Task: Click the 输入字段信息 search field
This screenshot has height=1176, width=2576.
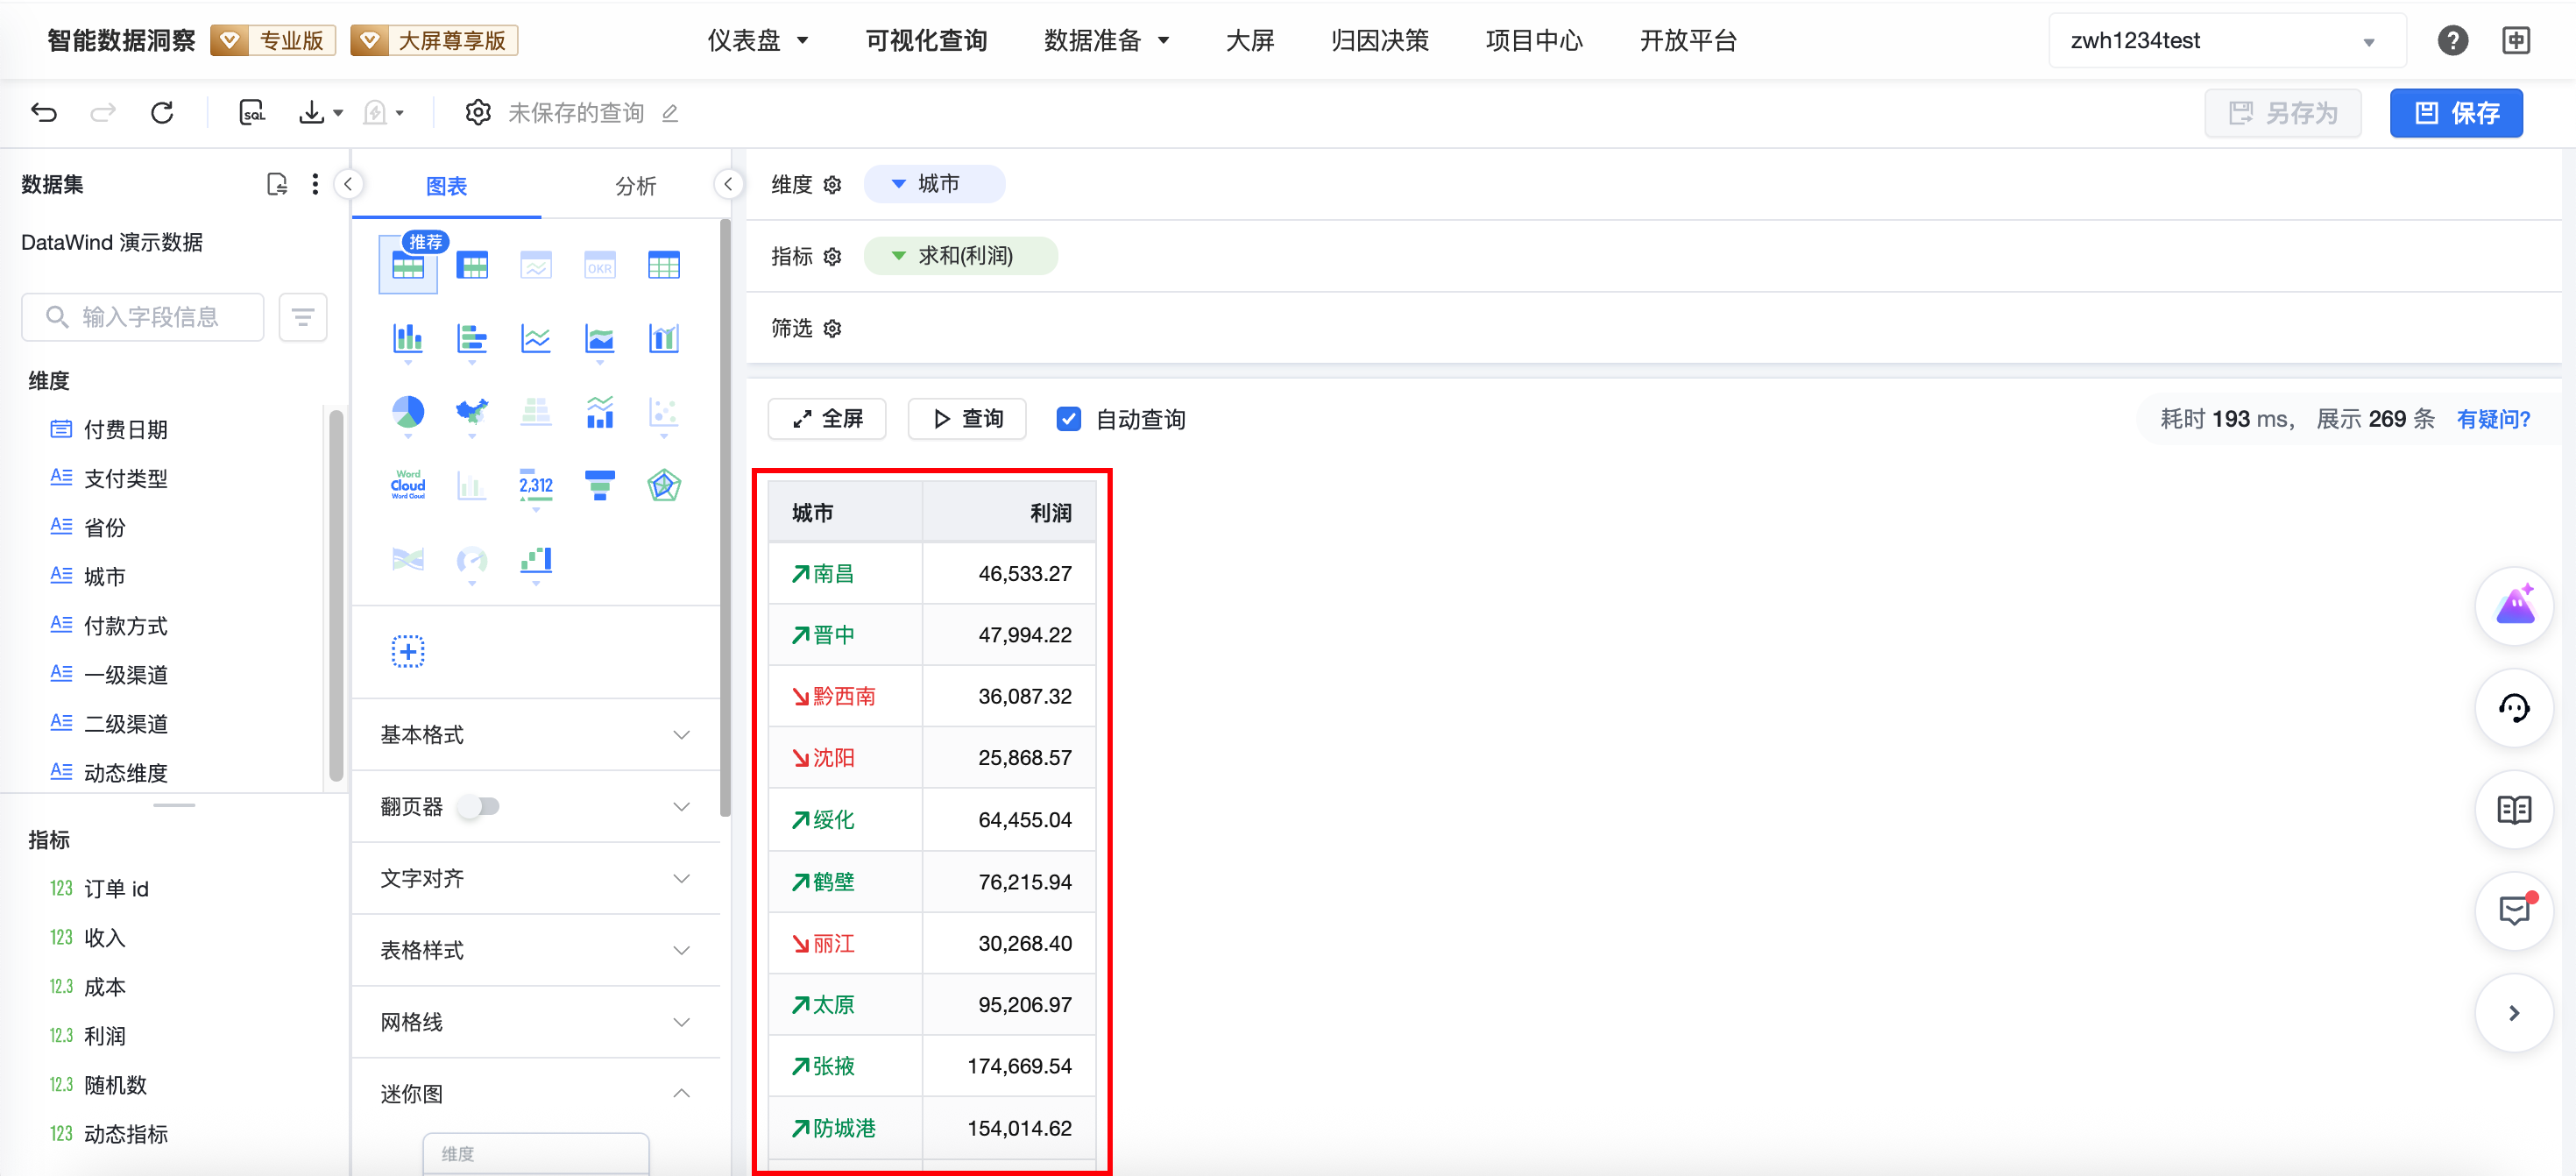Action: (144, 317)
